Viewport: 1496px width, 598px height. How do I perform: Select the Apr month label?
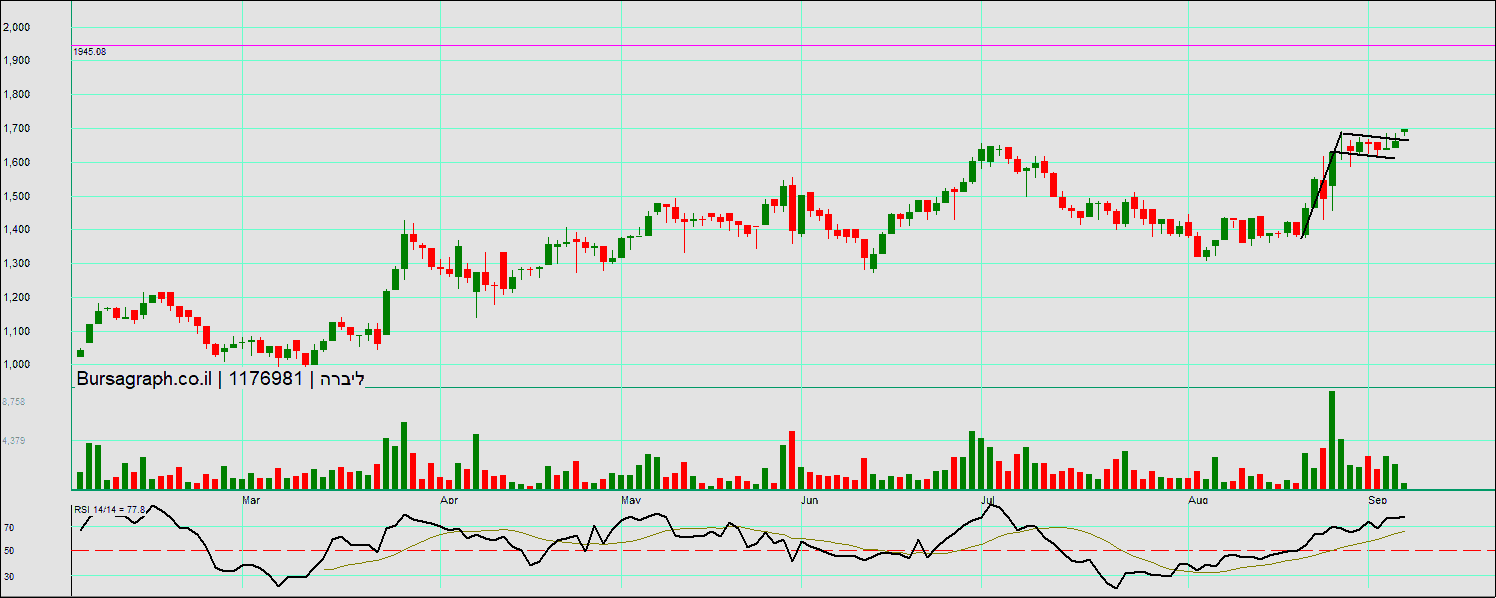click(x=449, y=498)
